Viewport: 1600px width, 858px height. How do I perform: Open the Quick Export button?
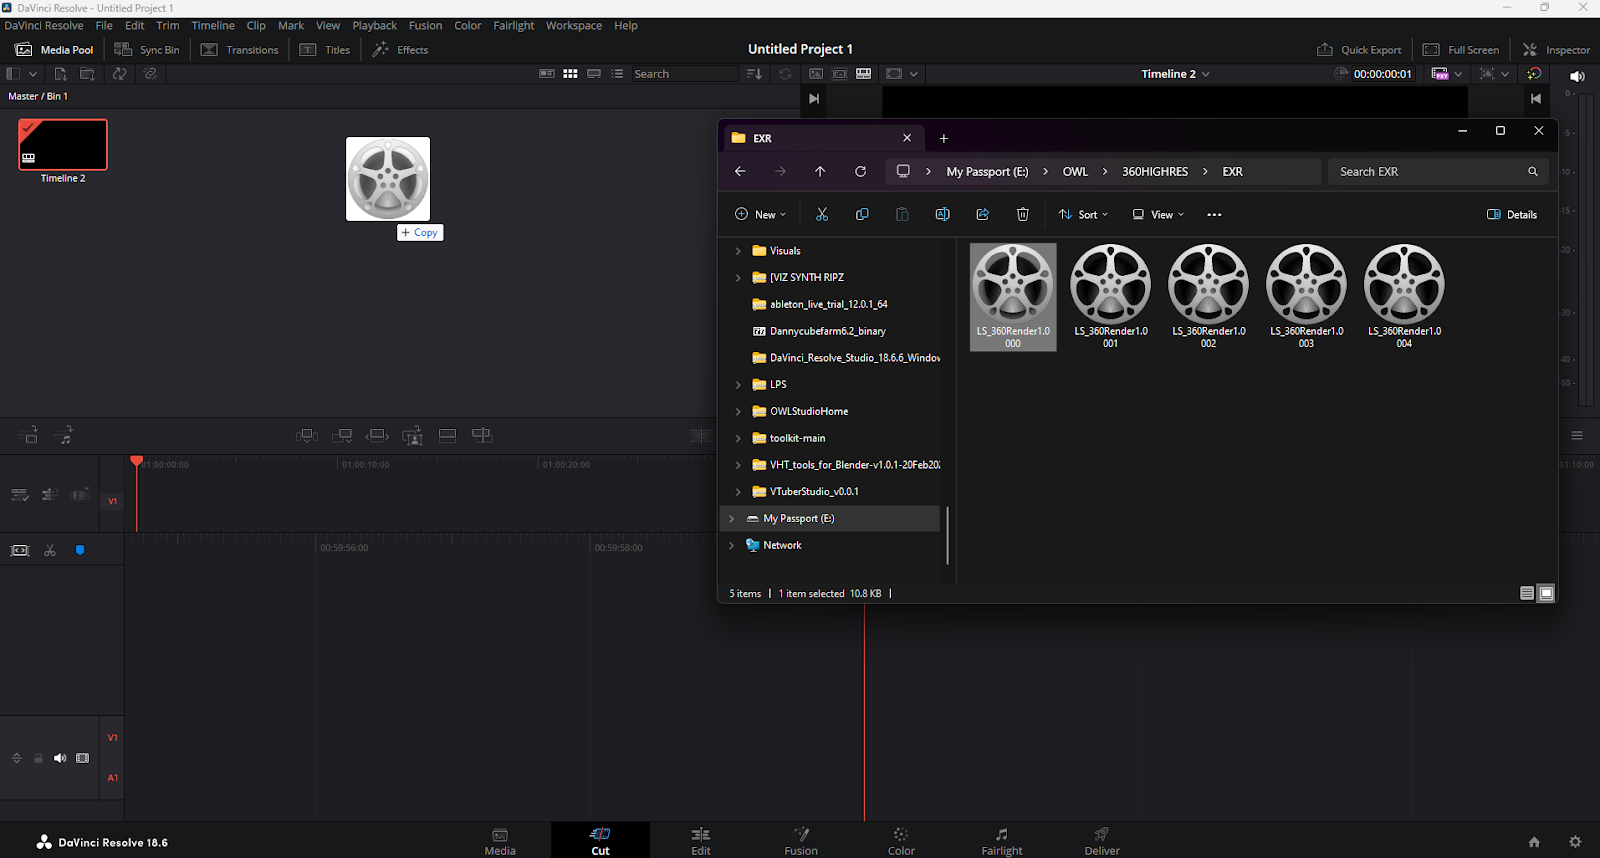pos(1359,50)
